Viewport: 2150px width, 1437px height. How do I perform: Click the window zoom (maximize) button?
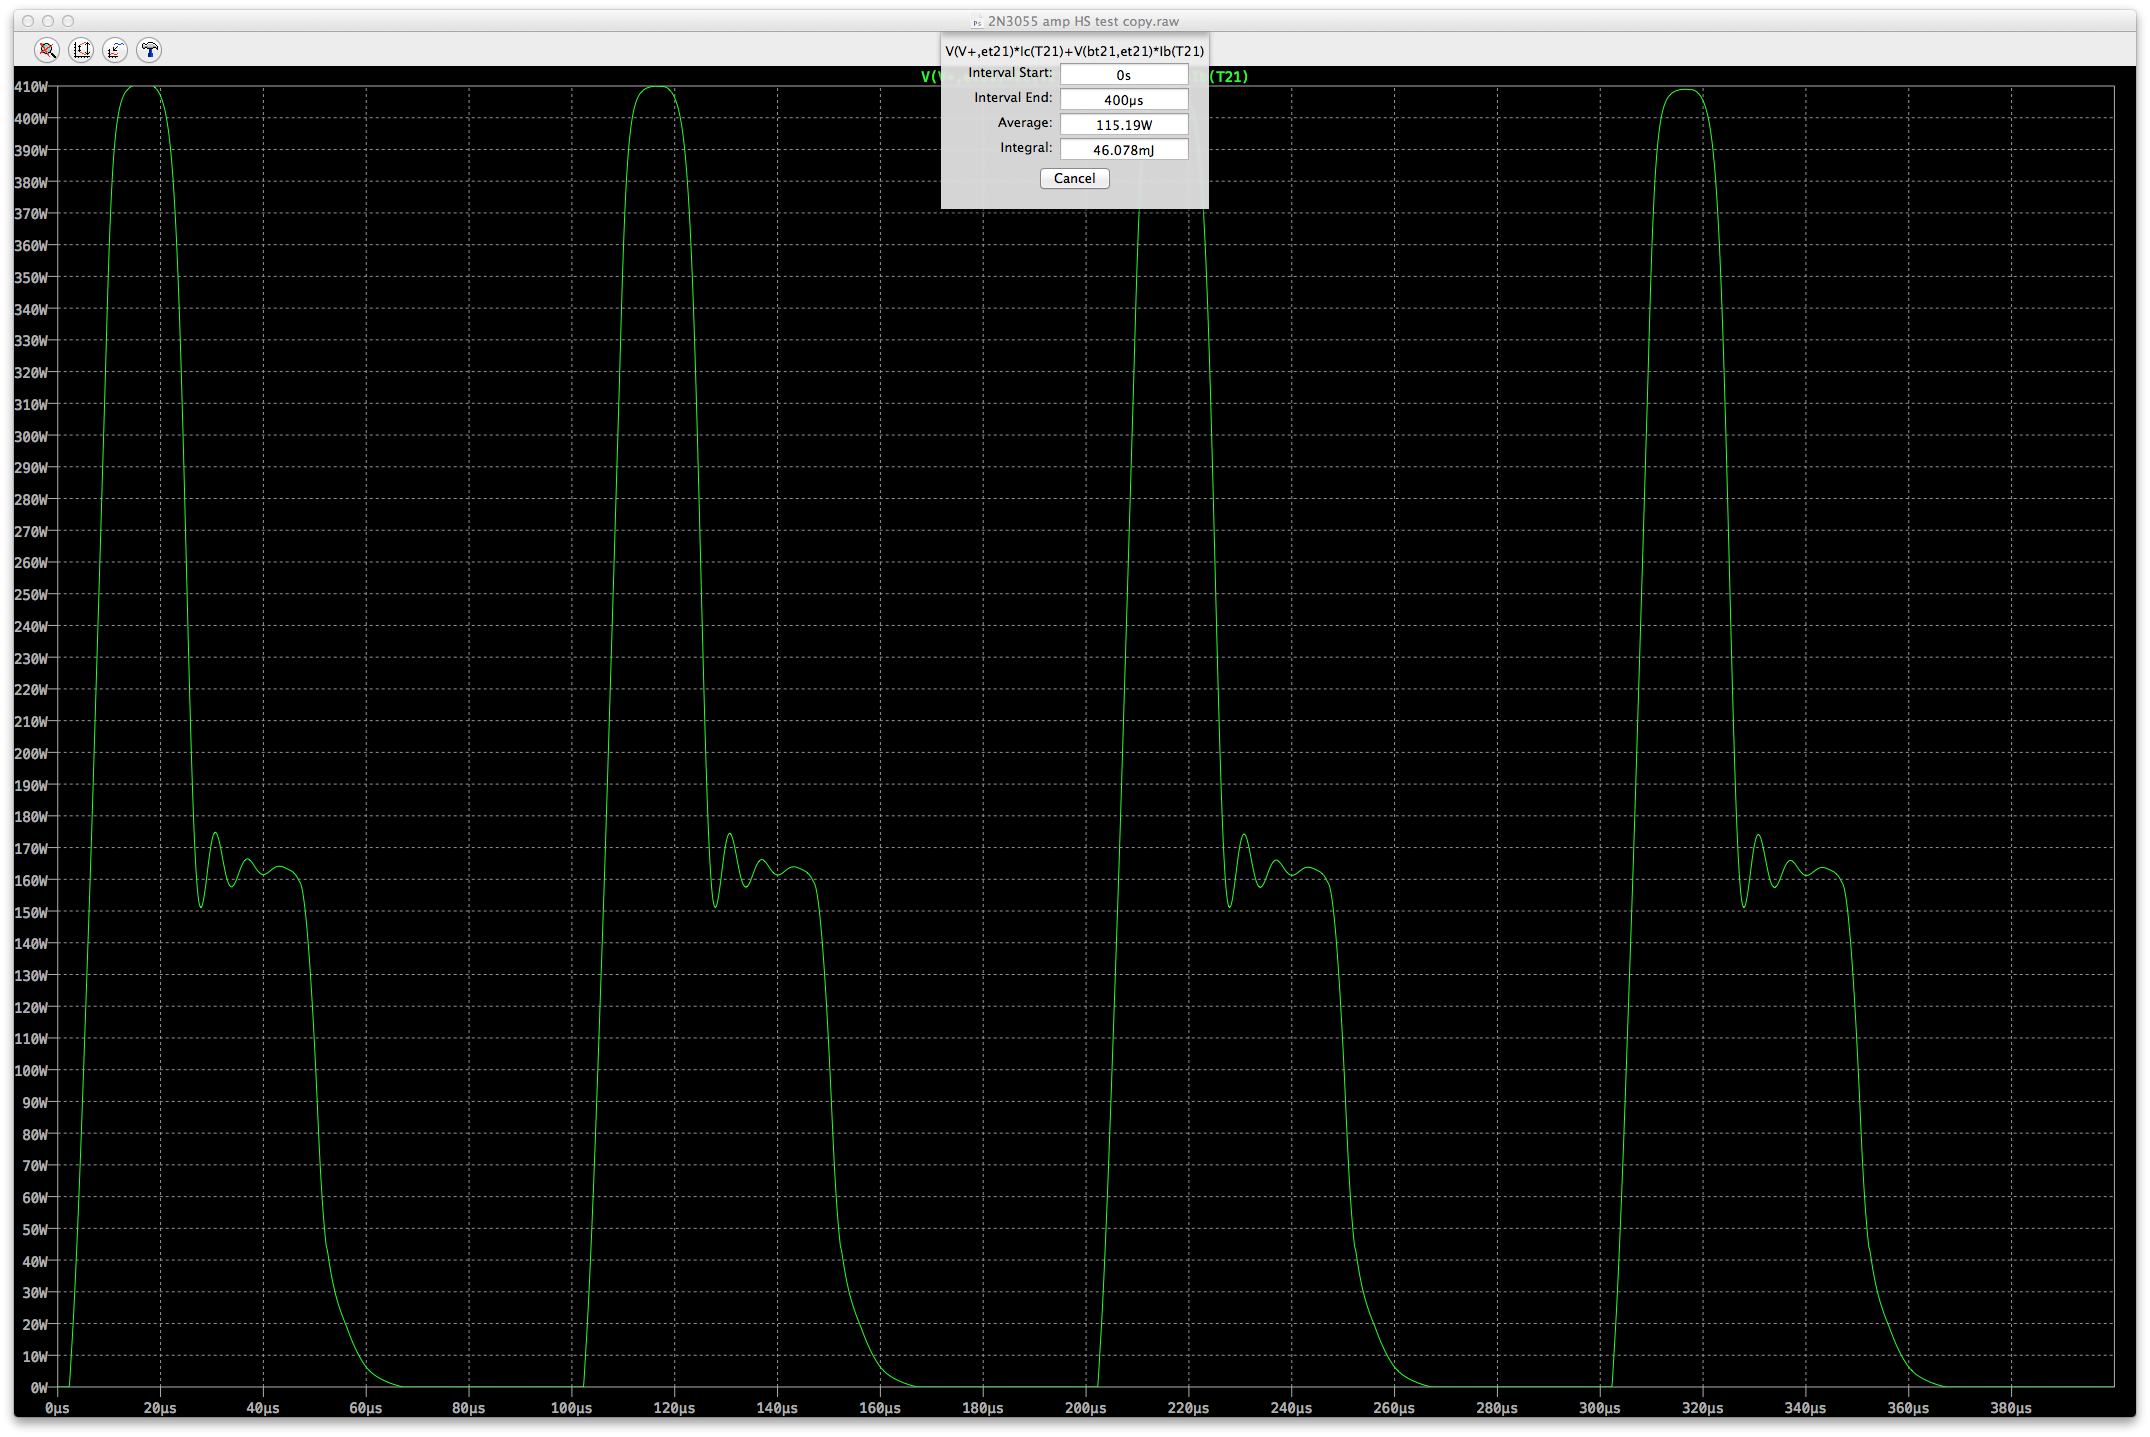point(68,21)
